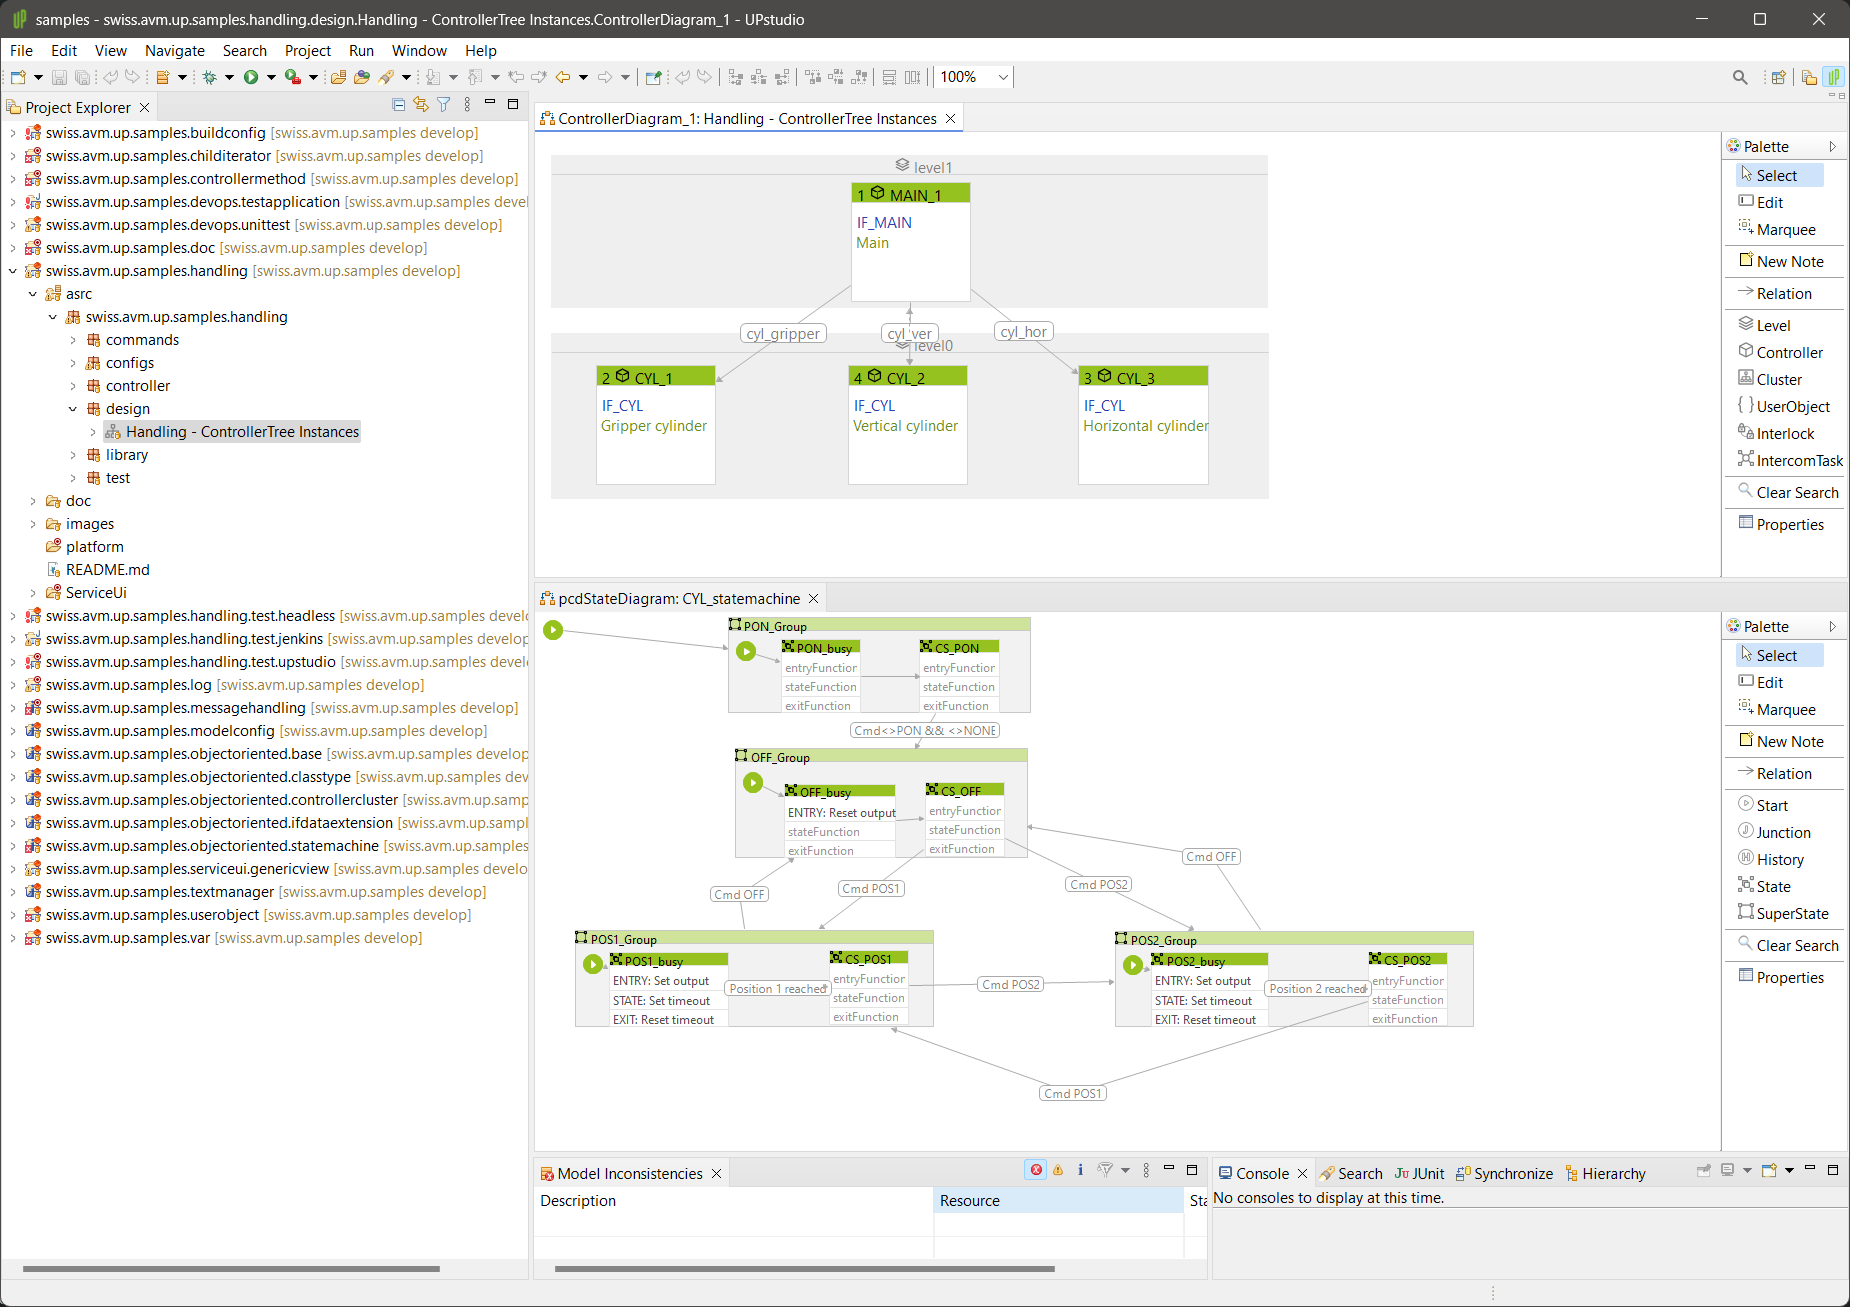The image size is (1850, 1307).
Task: Choose the Junction tool in state palette
Action: coord(1782,832)
